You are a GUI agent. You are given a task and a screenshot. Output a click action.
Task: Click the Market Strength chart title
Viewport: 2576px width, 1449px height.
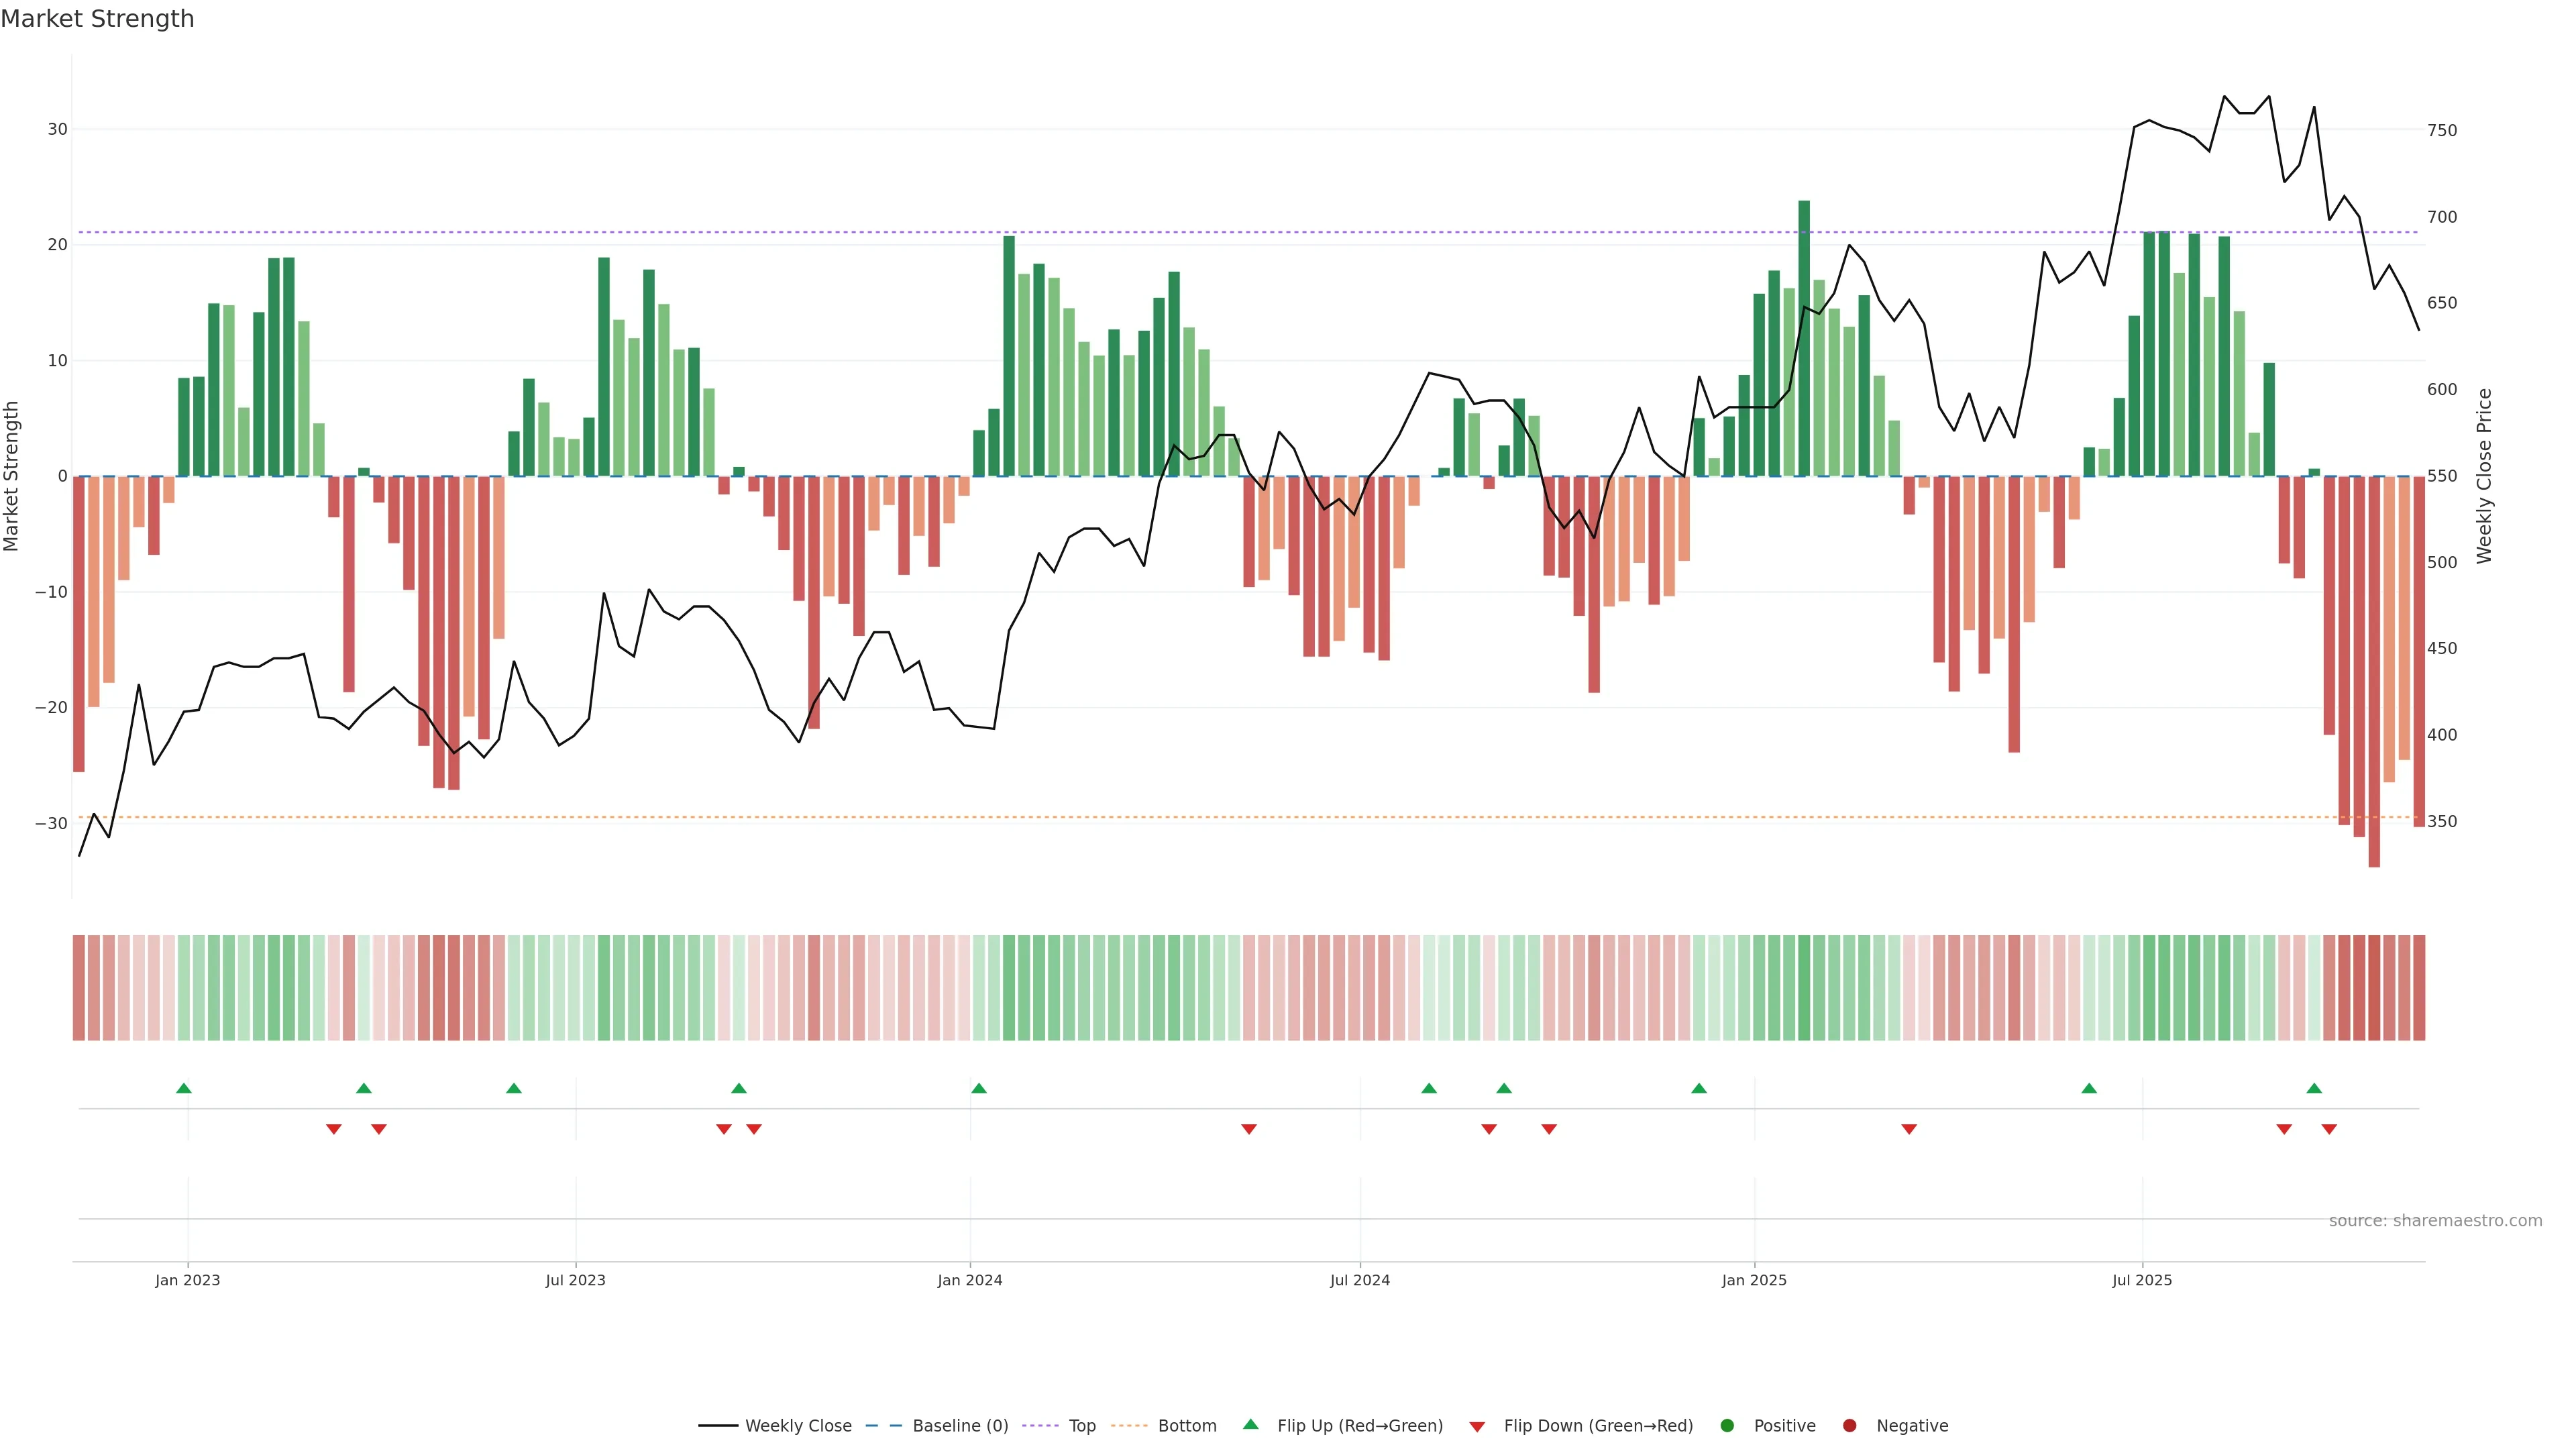[97, 19]
